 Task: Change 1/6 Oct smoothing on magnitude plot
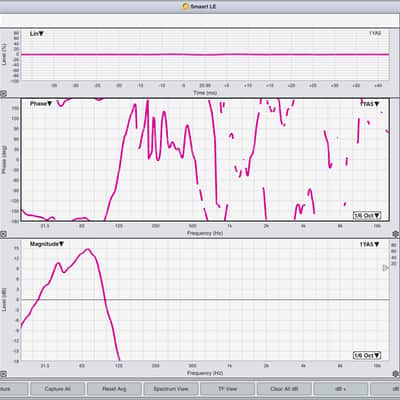coord(367,355)
